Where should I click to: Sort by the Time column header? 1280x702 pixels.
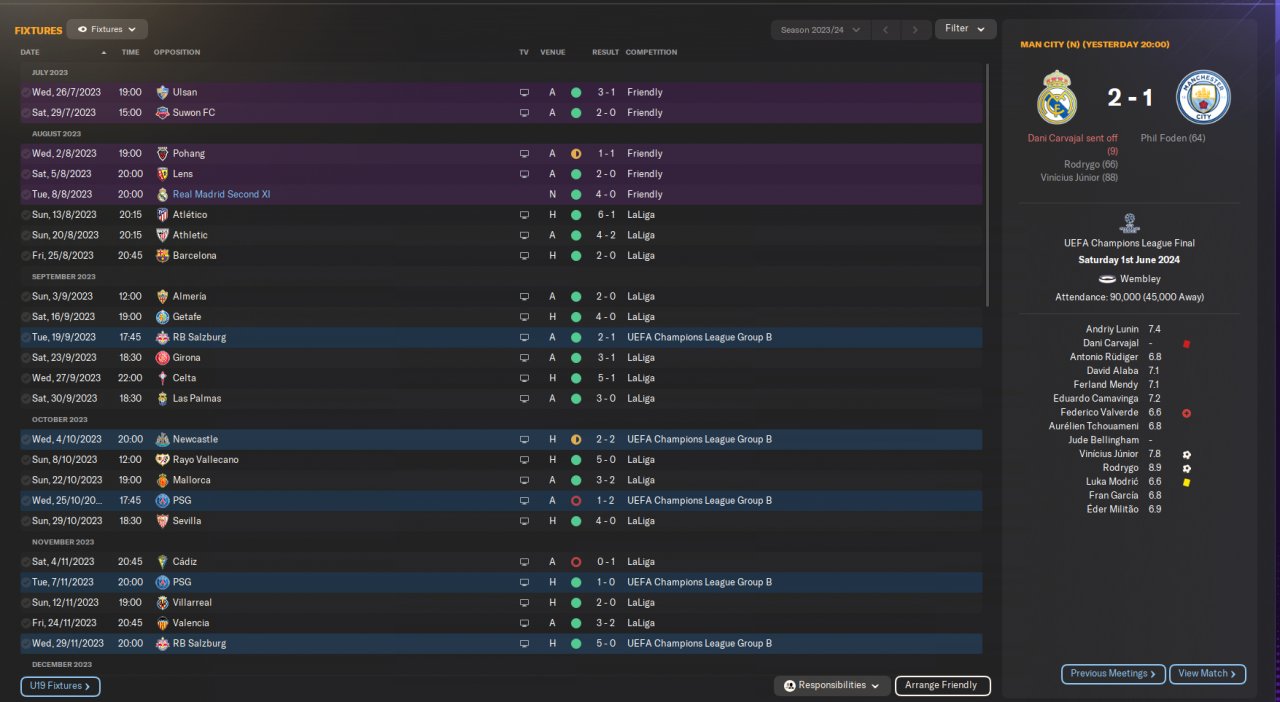[x=131, y=52]
